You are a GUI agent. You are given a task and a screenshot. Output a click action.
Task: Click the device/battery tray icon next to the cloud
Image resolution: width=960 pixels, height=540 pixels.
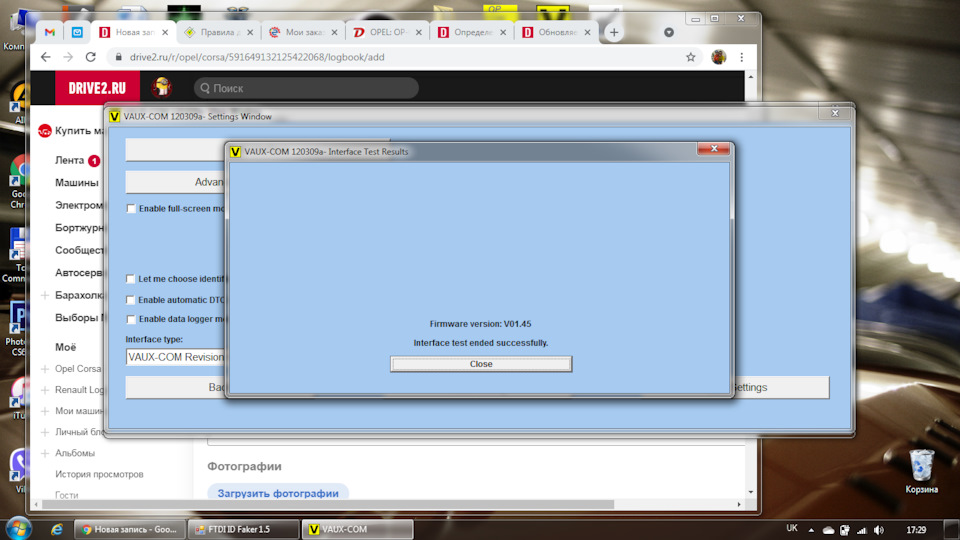[x=844, y=530]
